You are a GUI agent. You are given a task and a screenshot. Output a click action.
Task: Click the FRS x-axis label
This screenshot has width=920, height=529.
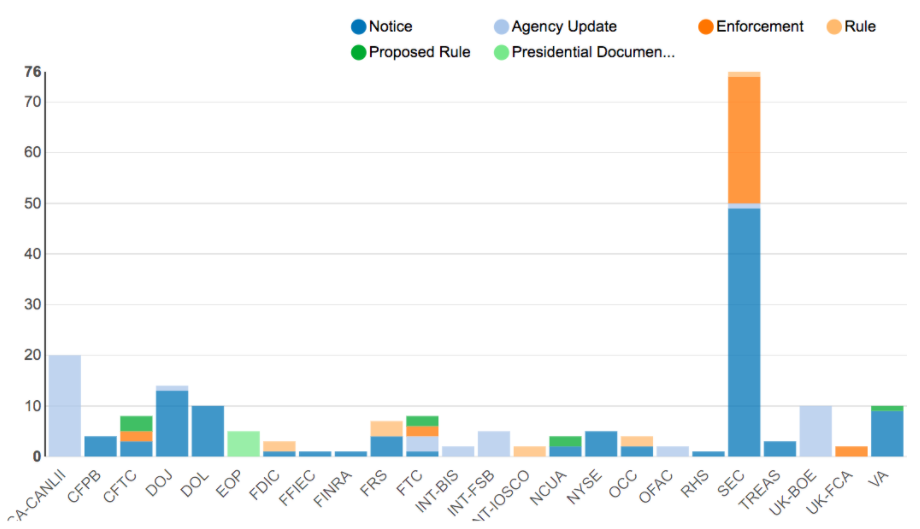(x=373, y=483)
